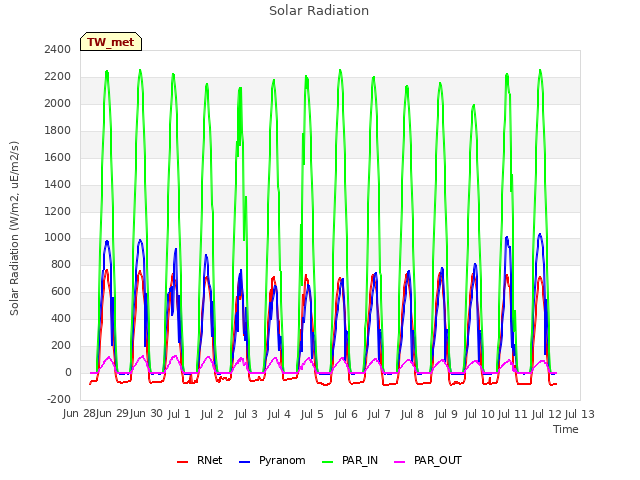The image size is (640, 480).
Task: Click the -200 y-axis tick label
Action: (x=59, y=399)
